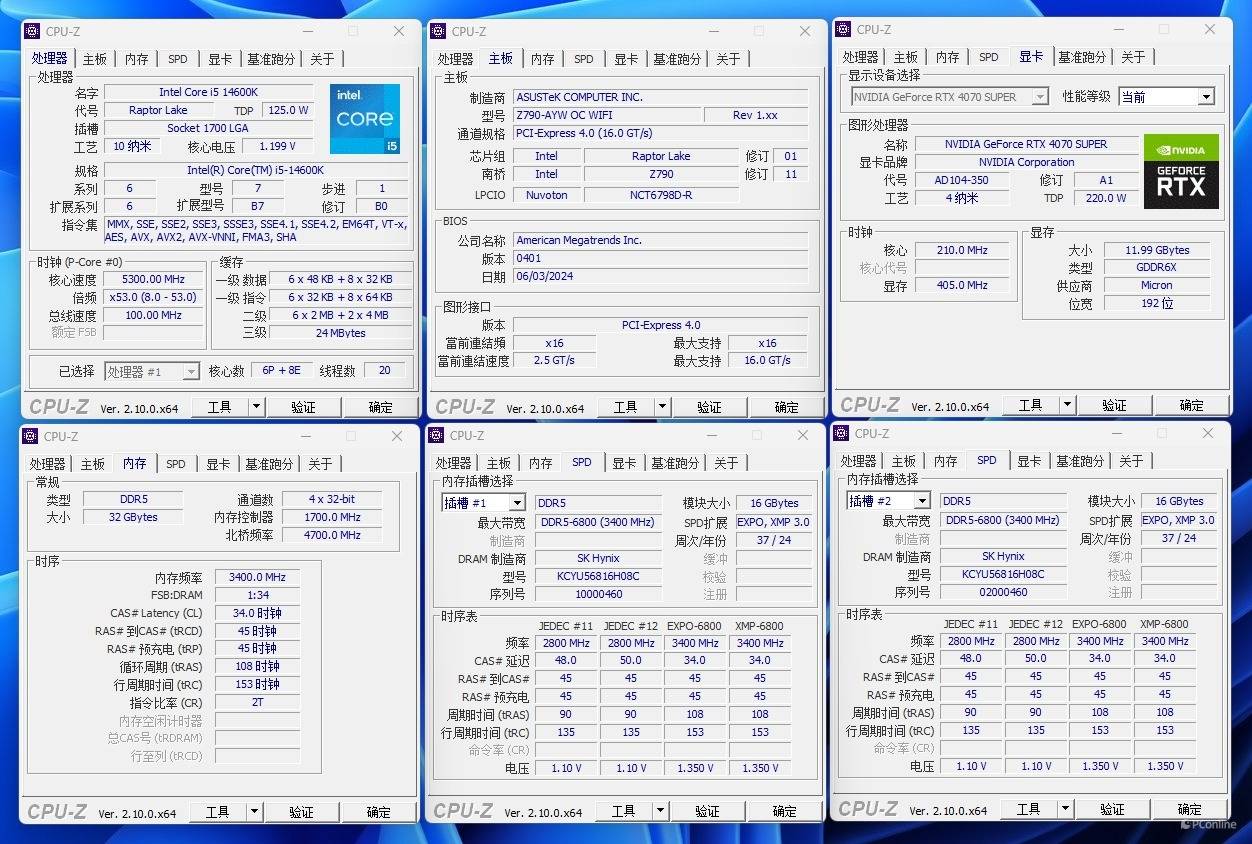Click 确定 in the 内存 window
Screen dimensions: 1252x844
(x=378, y=812)
